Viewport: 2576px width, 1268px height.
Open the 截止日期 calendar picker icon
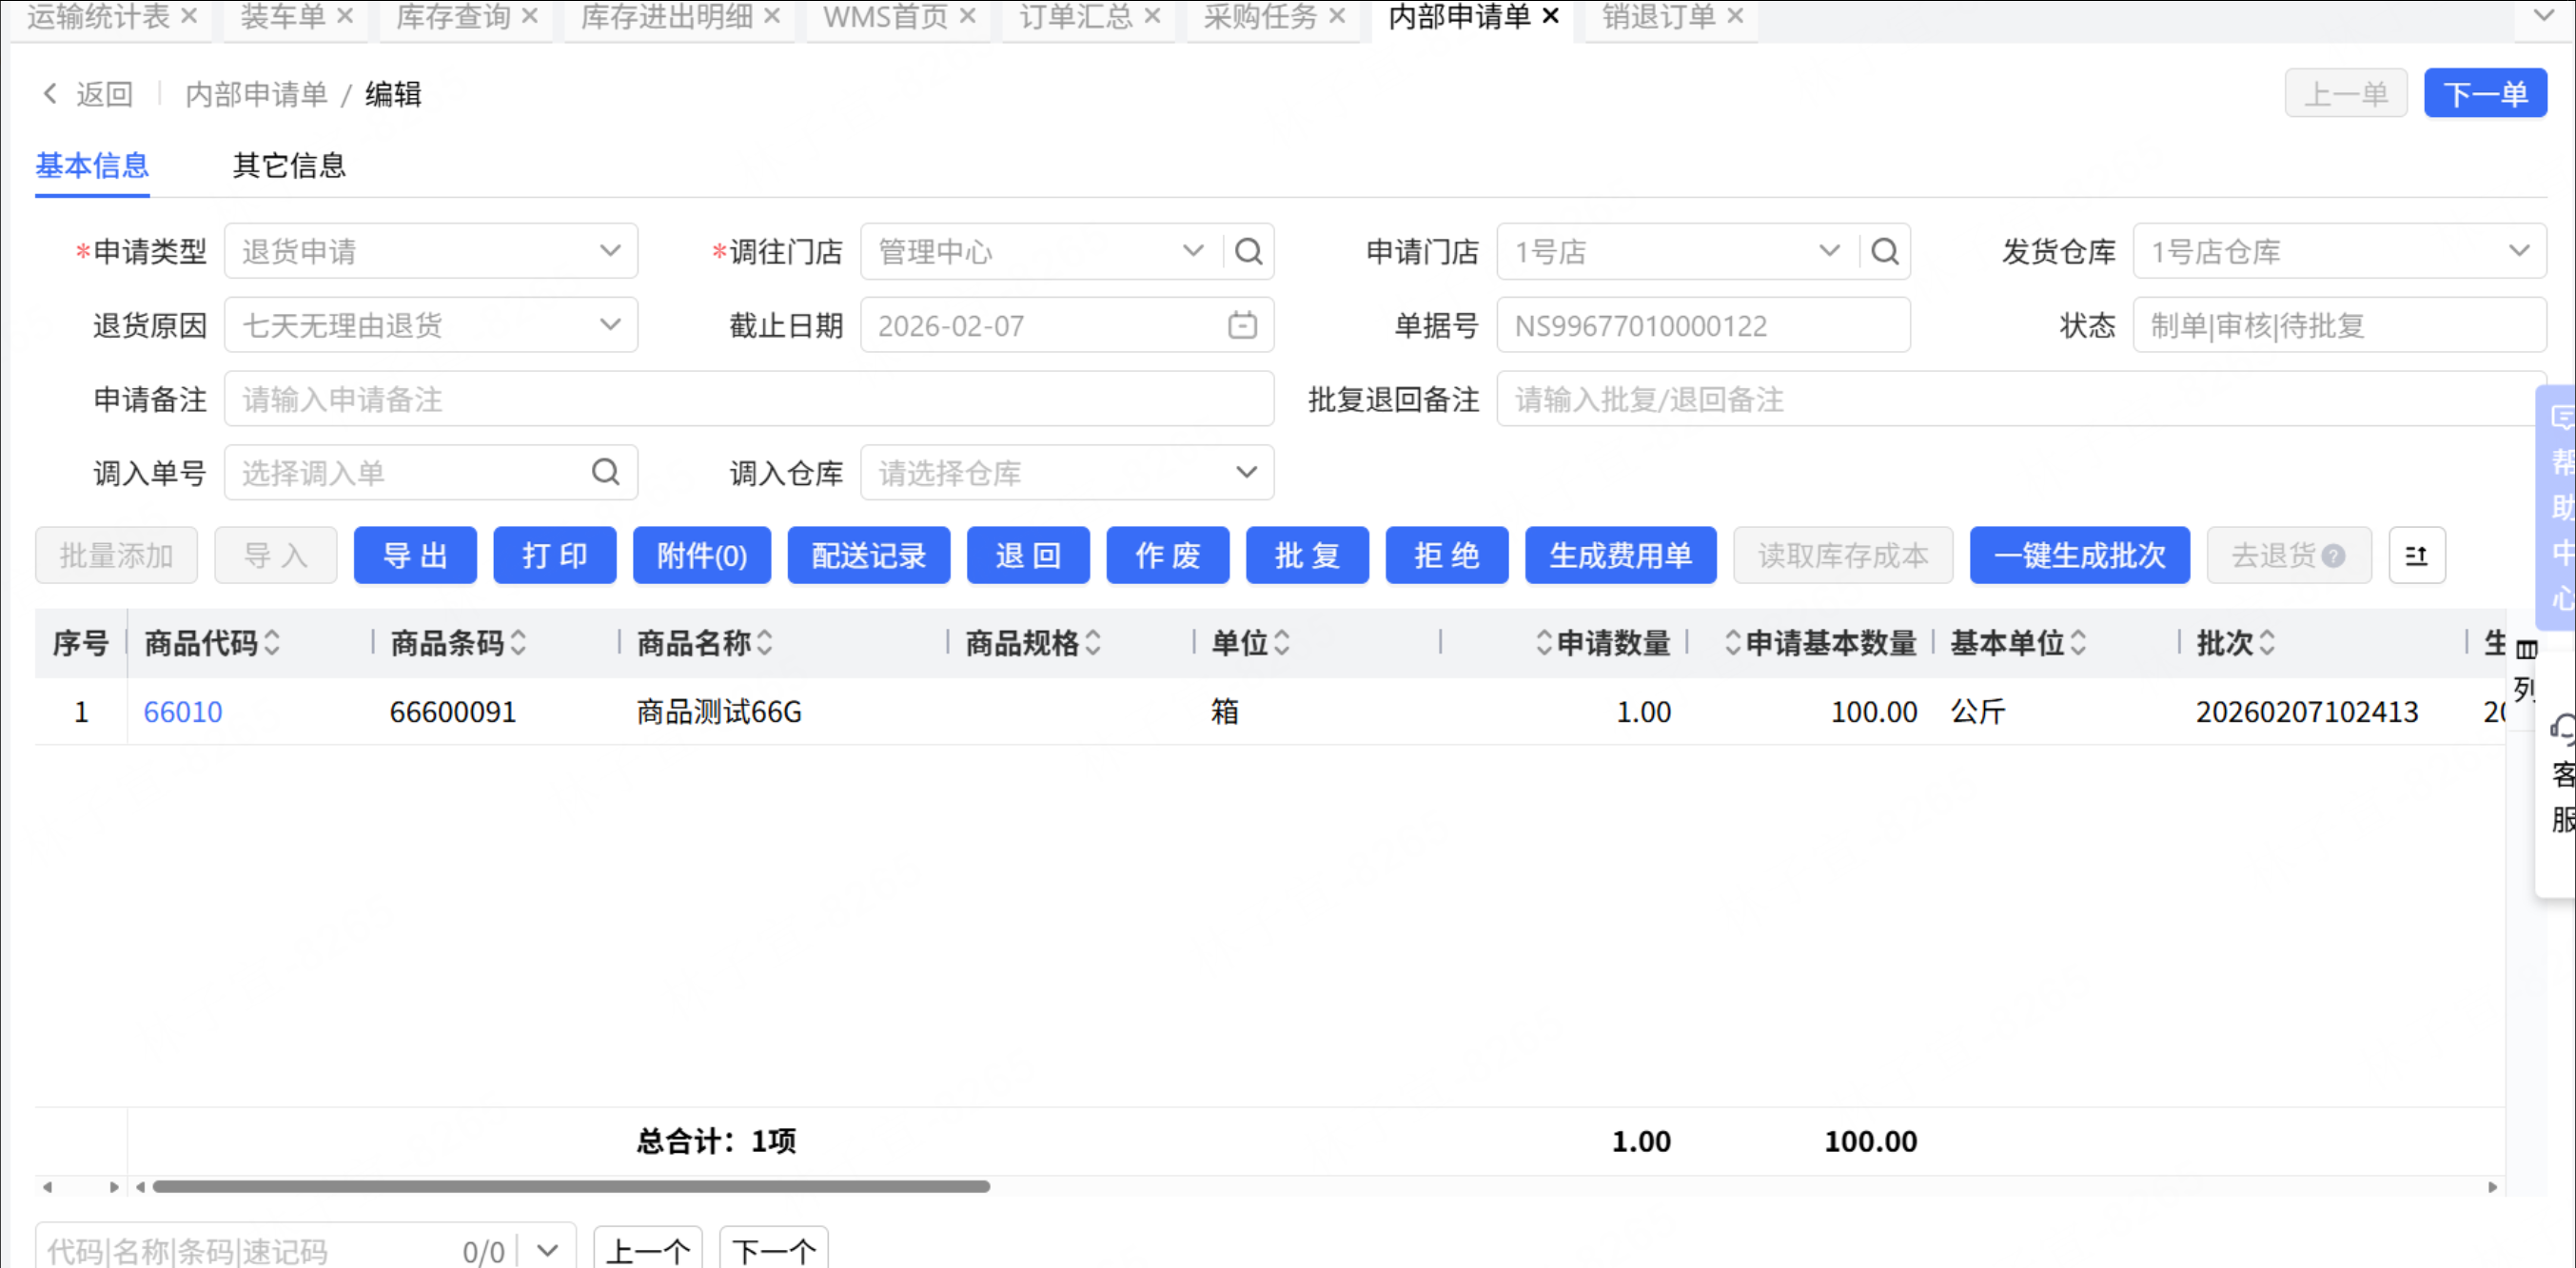[x=1242, y=325]
